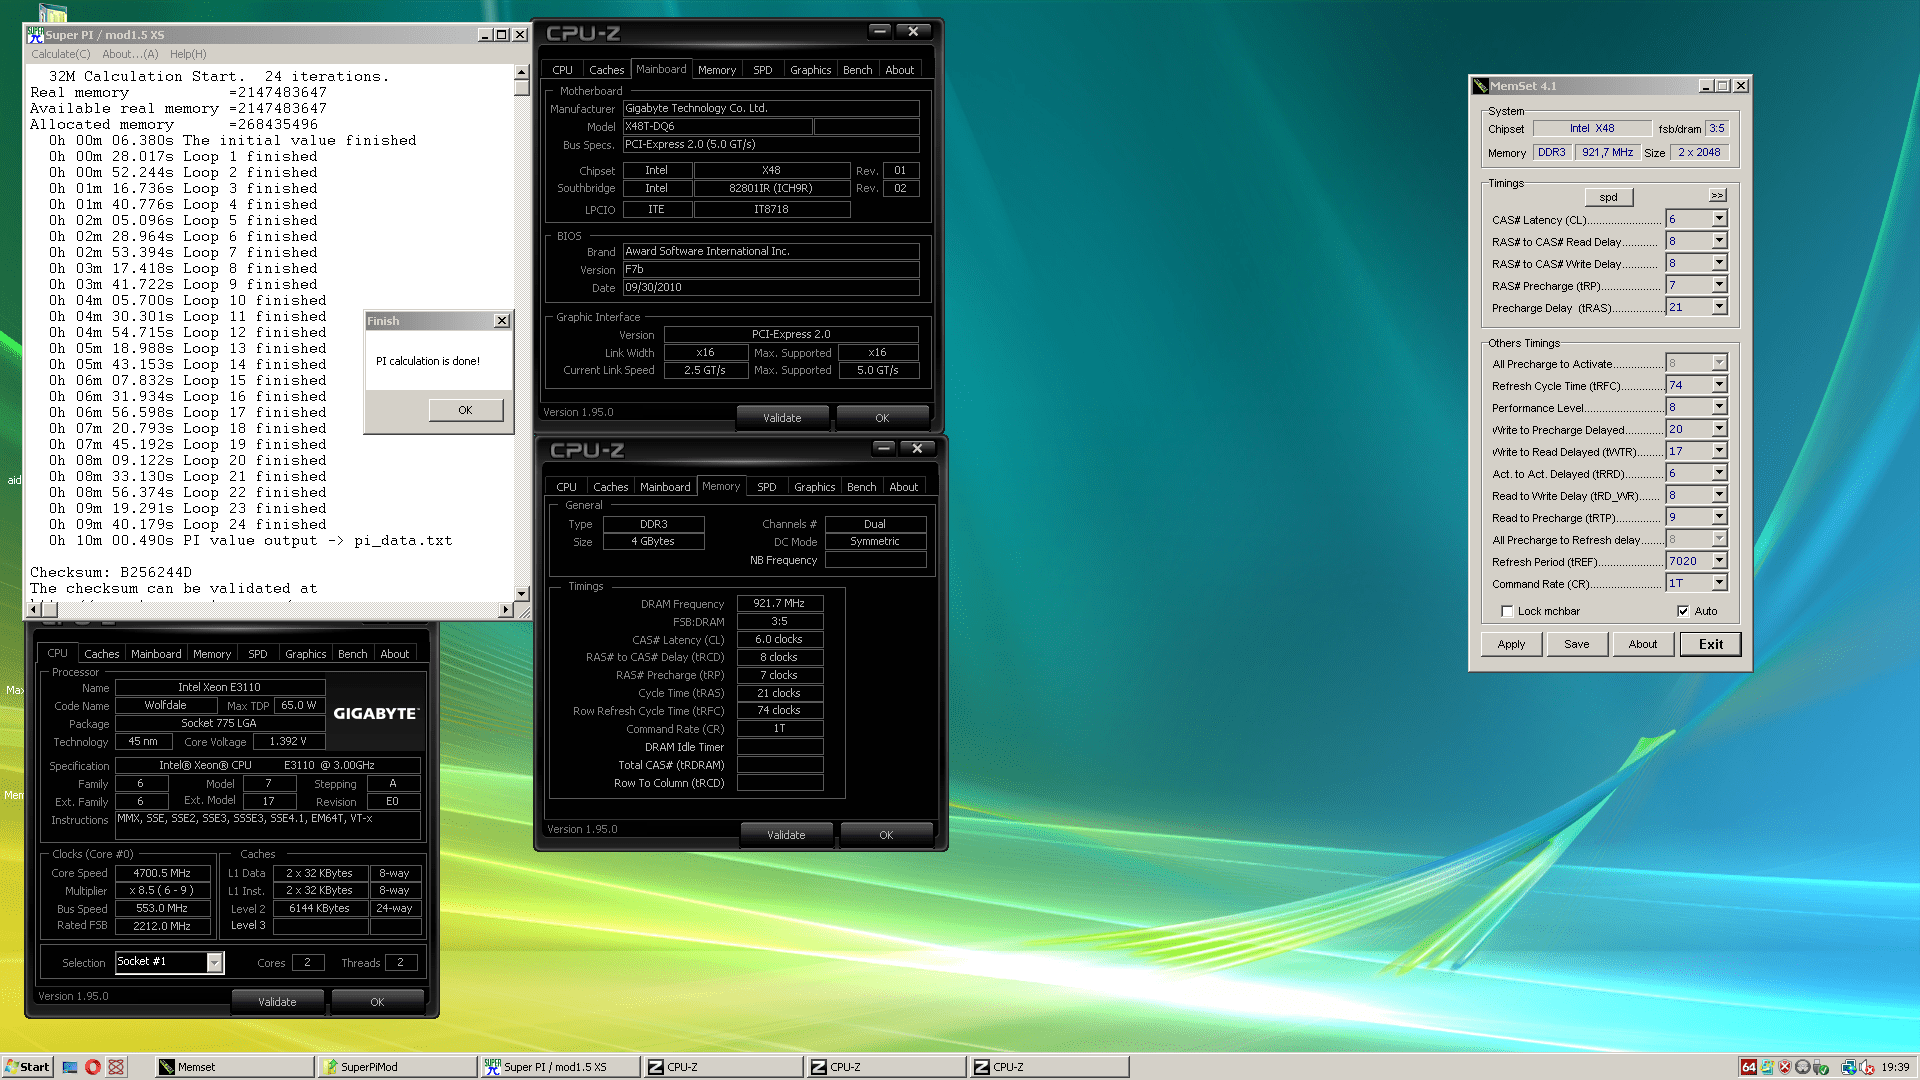The width and height of the screenshot is (1920, 1080).
Task: Click Exit button in MemSet
Action: (1710, 644)
